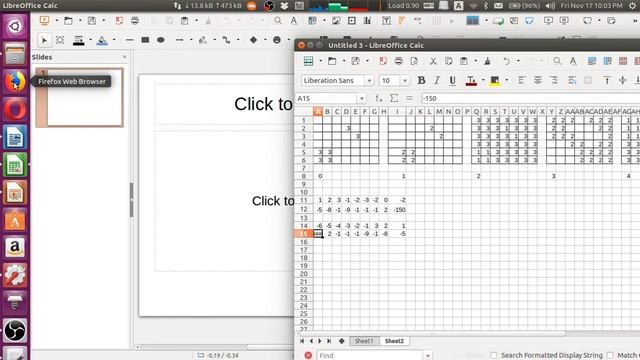Align cell text right in Calc
This screenshot has width=640, height=360.
point(553,80)
